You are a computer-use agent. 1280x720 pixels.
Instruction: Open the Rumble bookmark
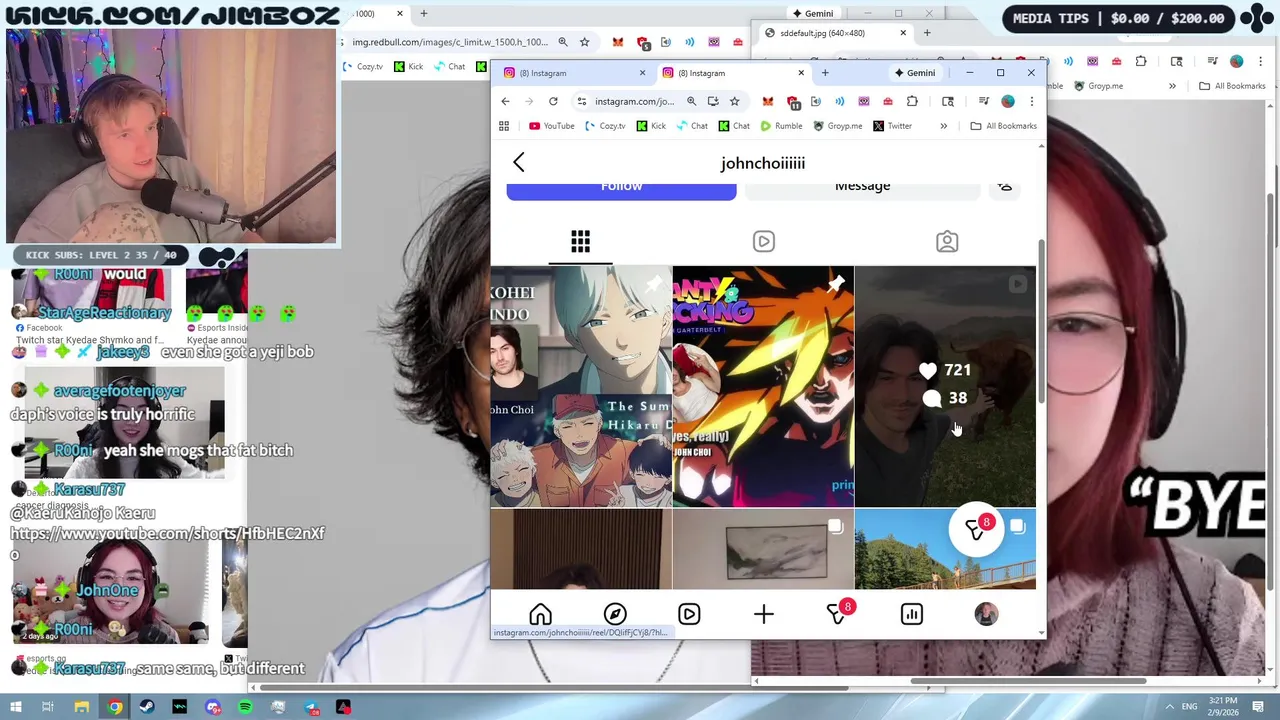pos(781,126)
